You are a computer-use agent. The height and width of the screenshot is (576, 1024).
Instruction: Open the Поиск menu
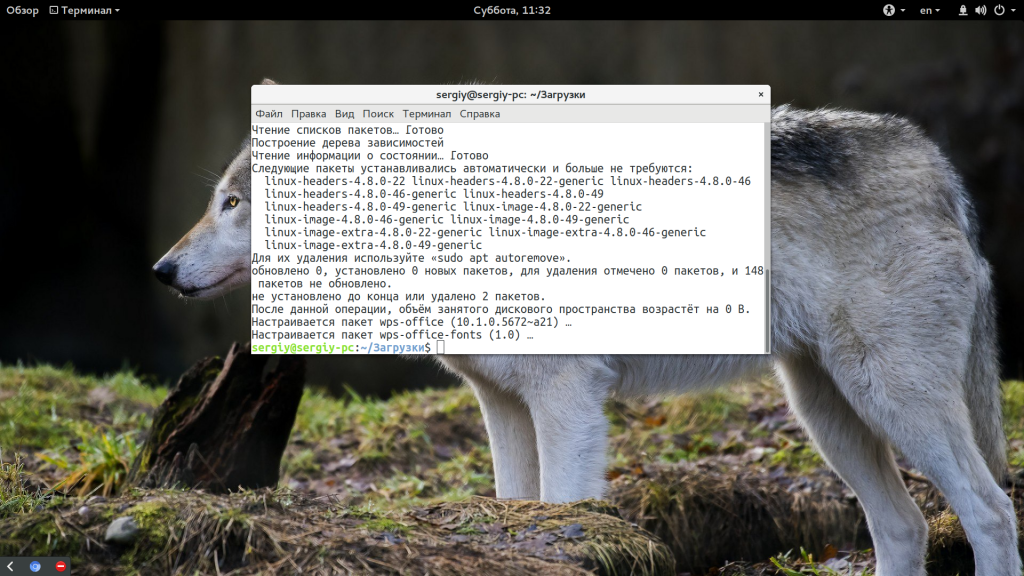(378, 114)
